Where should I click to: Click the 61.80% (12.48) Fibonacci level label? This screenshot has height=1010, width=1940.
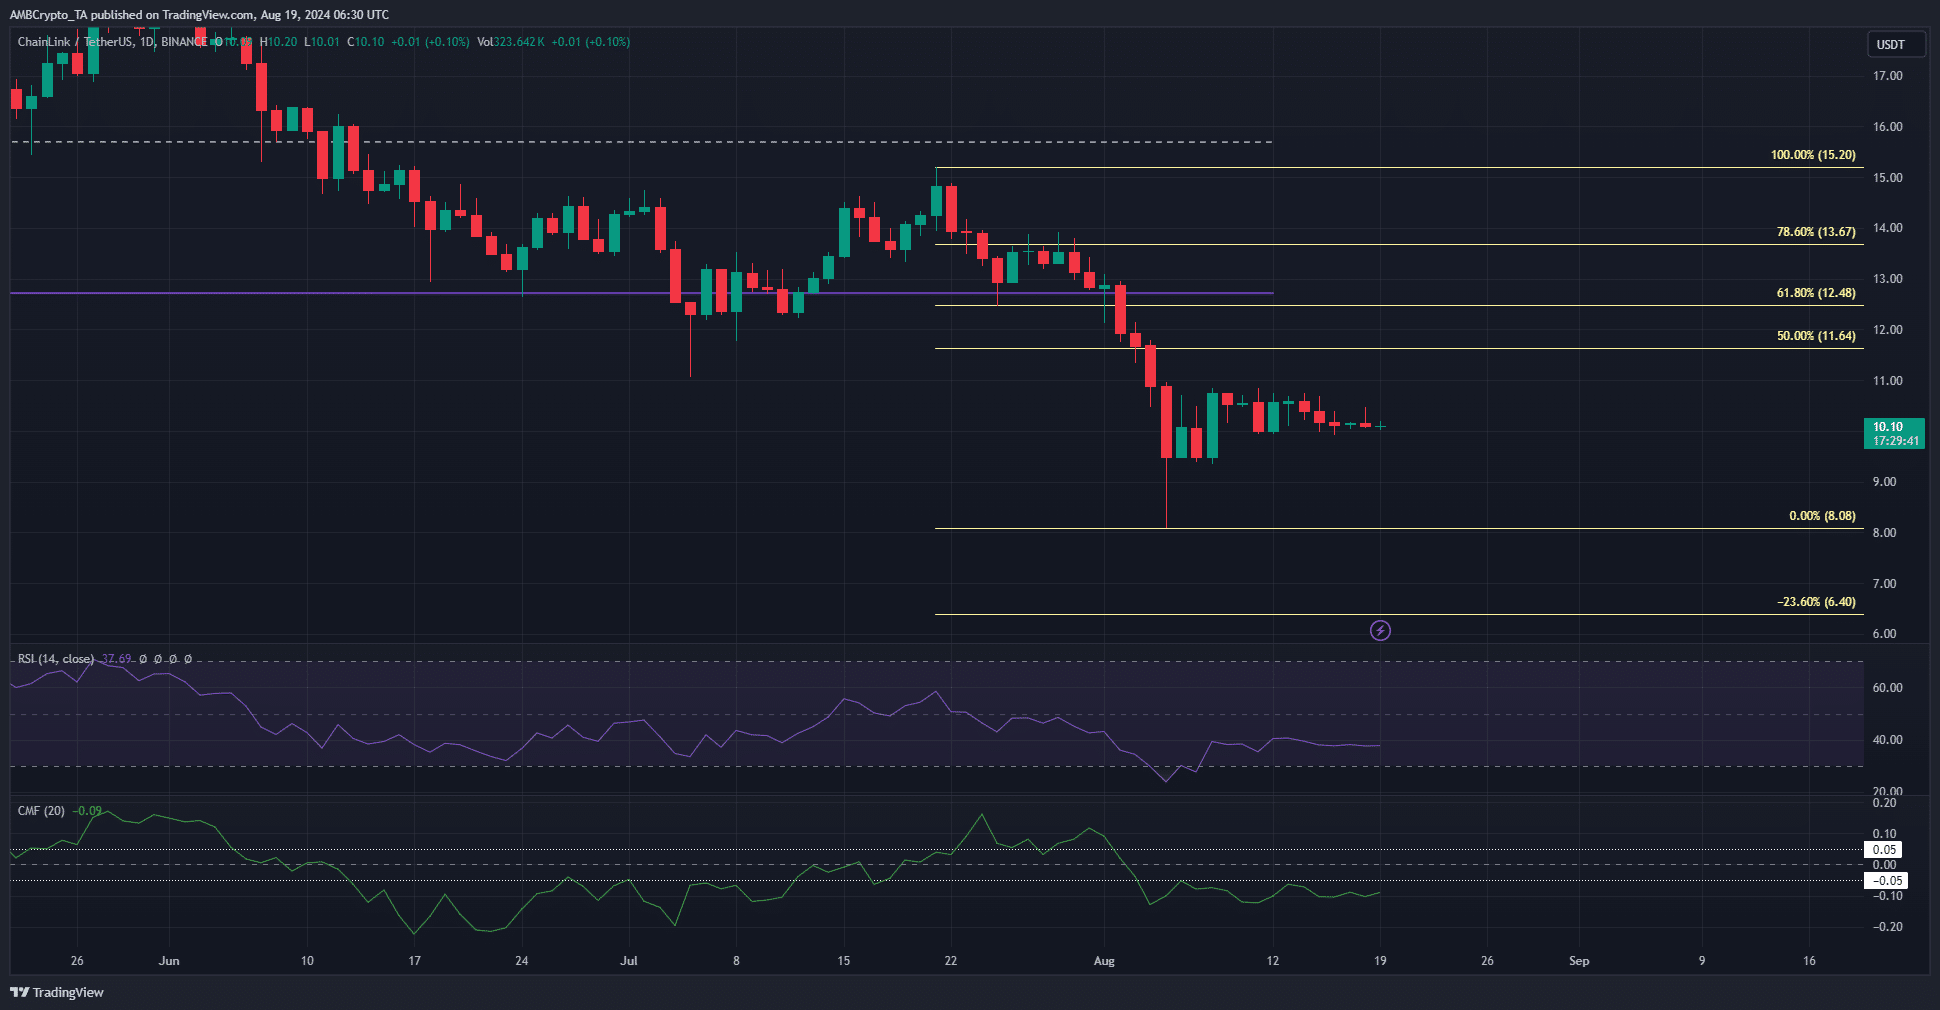[x=1816, y=293]
